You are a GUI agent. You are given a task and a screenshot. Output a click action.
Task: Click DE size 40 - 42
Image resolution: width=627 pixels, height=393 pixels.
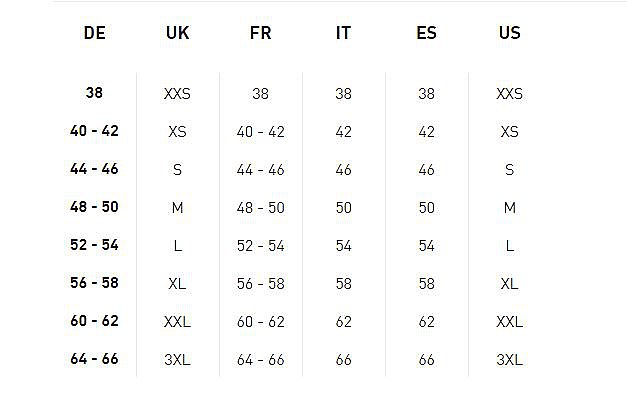tap(94, 131)
